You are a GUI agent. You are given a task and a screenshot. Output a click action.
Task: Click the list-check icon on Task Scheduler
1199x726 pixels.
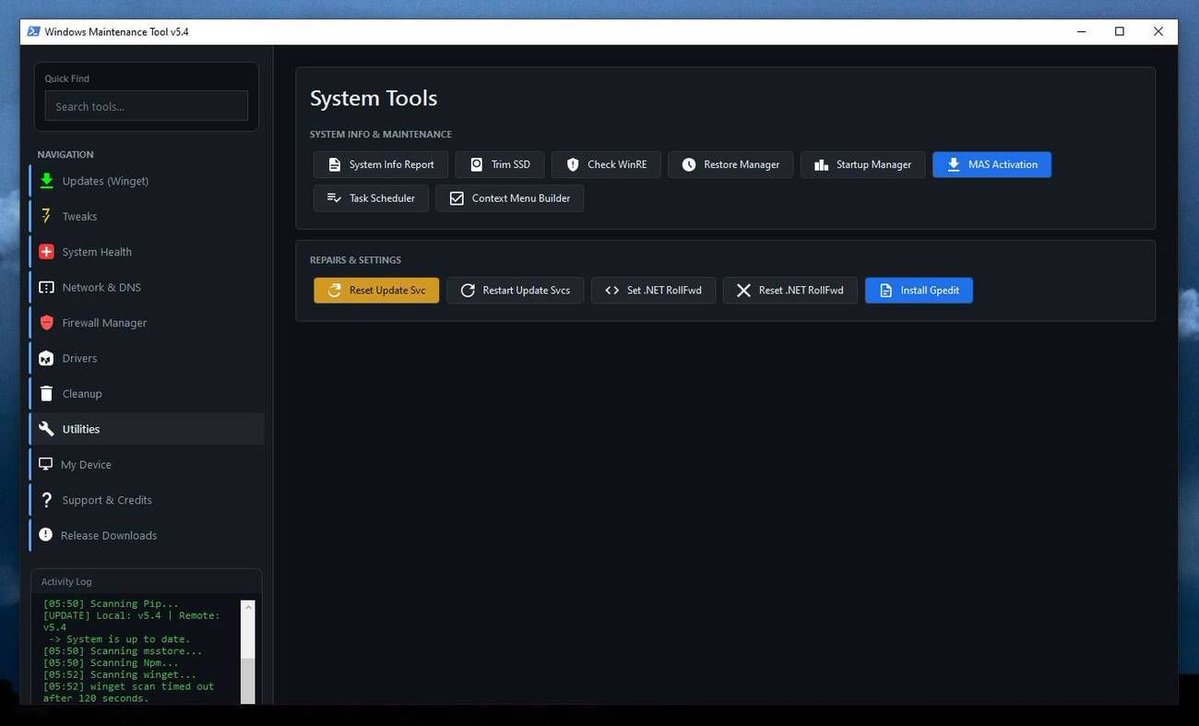click(x=334, y=198)
